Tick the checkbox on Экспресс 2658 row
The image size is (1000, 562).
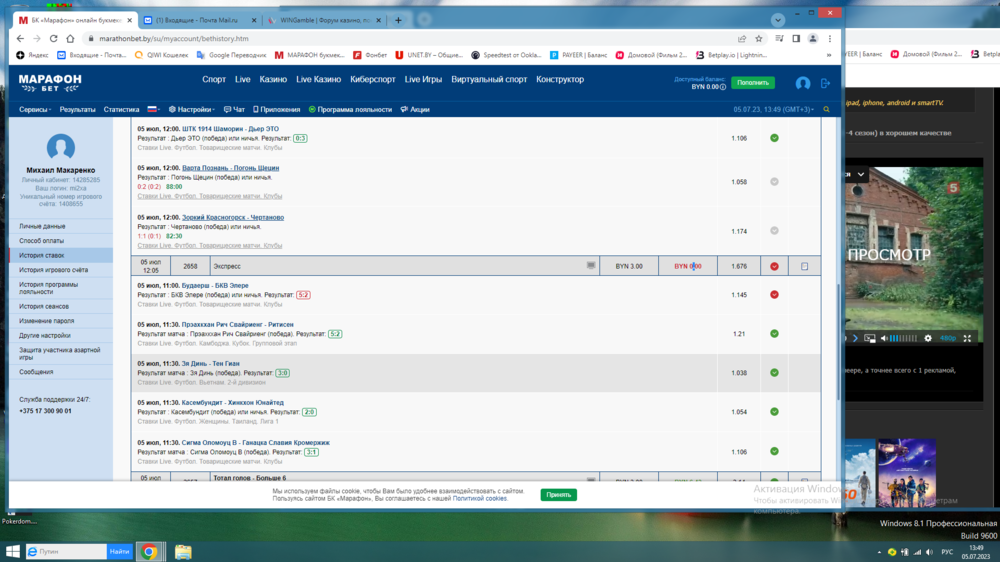point(804,267)
